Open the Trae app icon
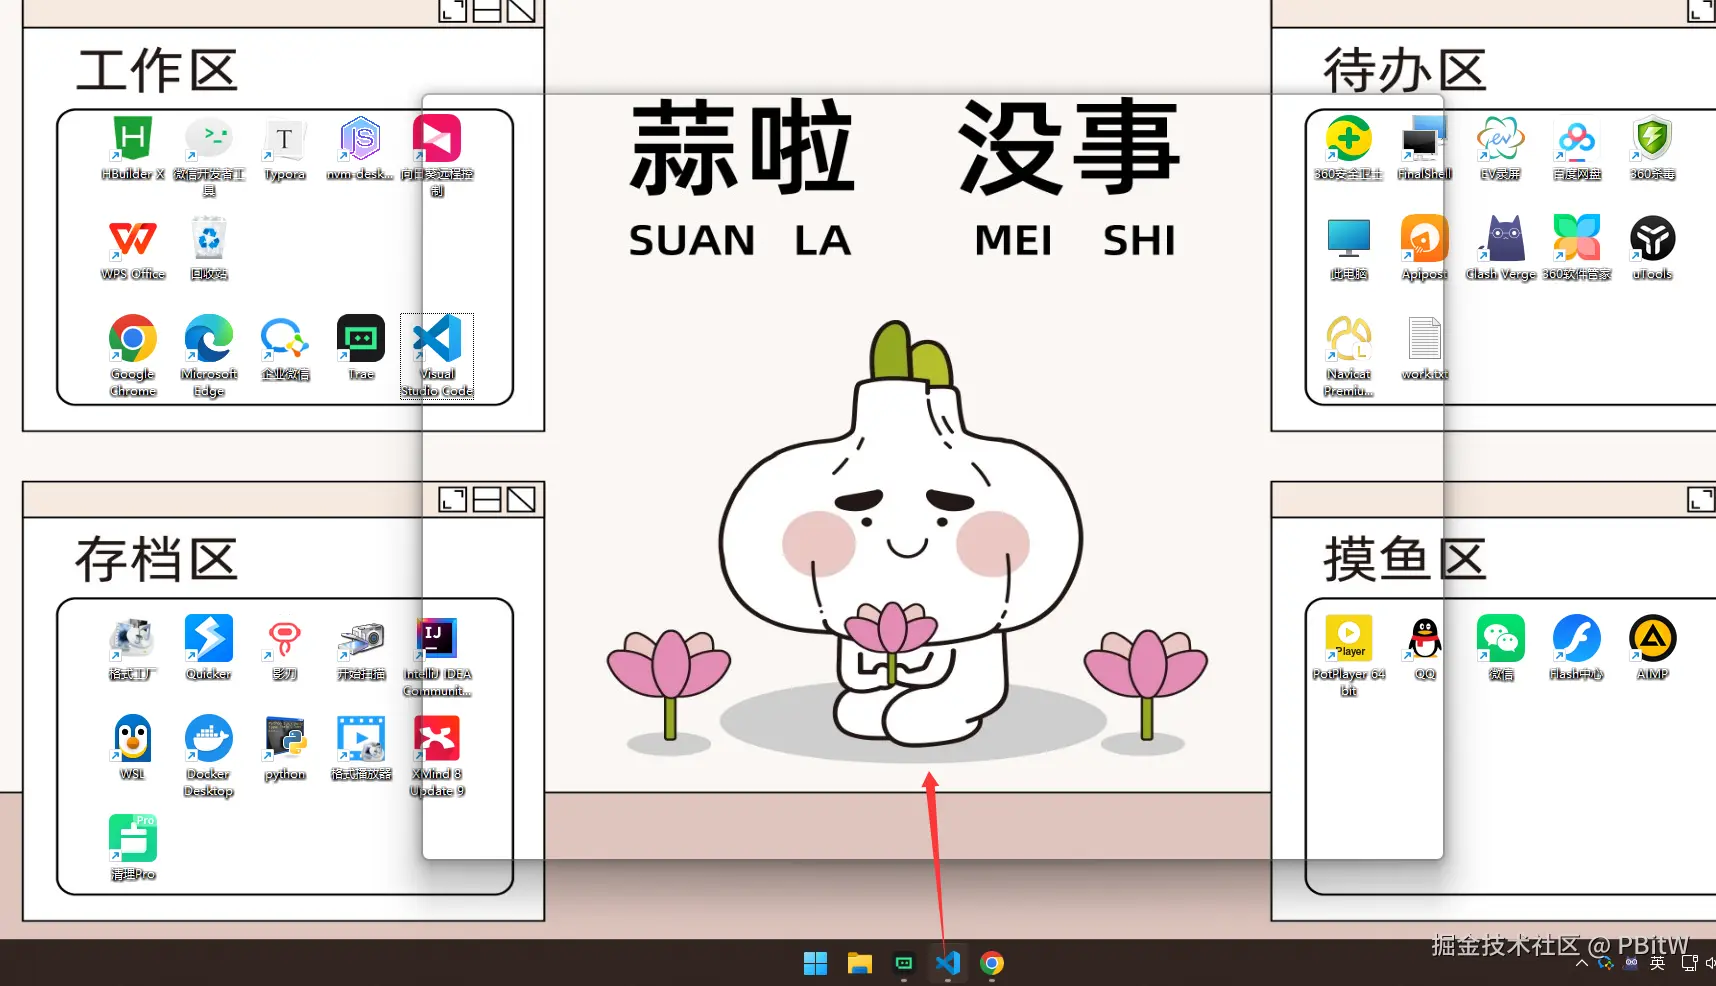Image resolution: width=1716 pixels, height=986 pixels. pos(360,340)
